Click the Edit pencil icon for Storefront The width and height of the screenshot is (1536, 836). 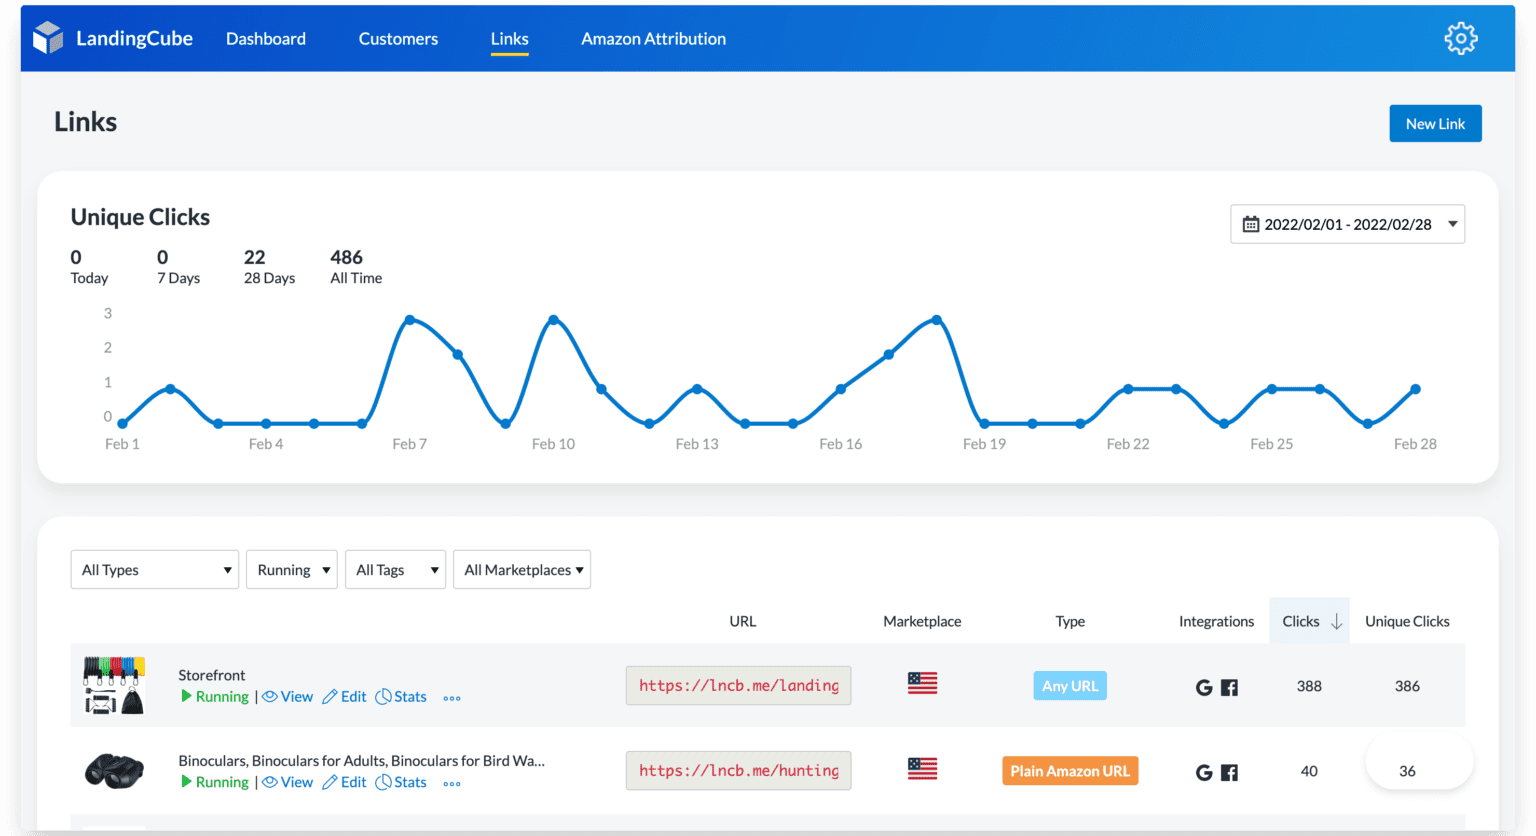pyautogui.click(x=330, y=696)
